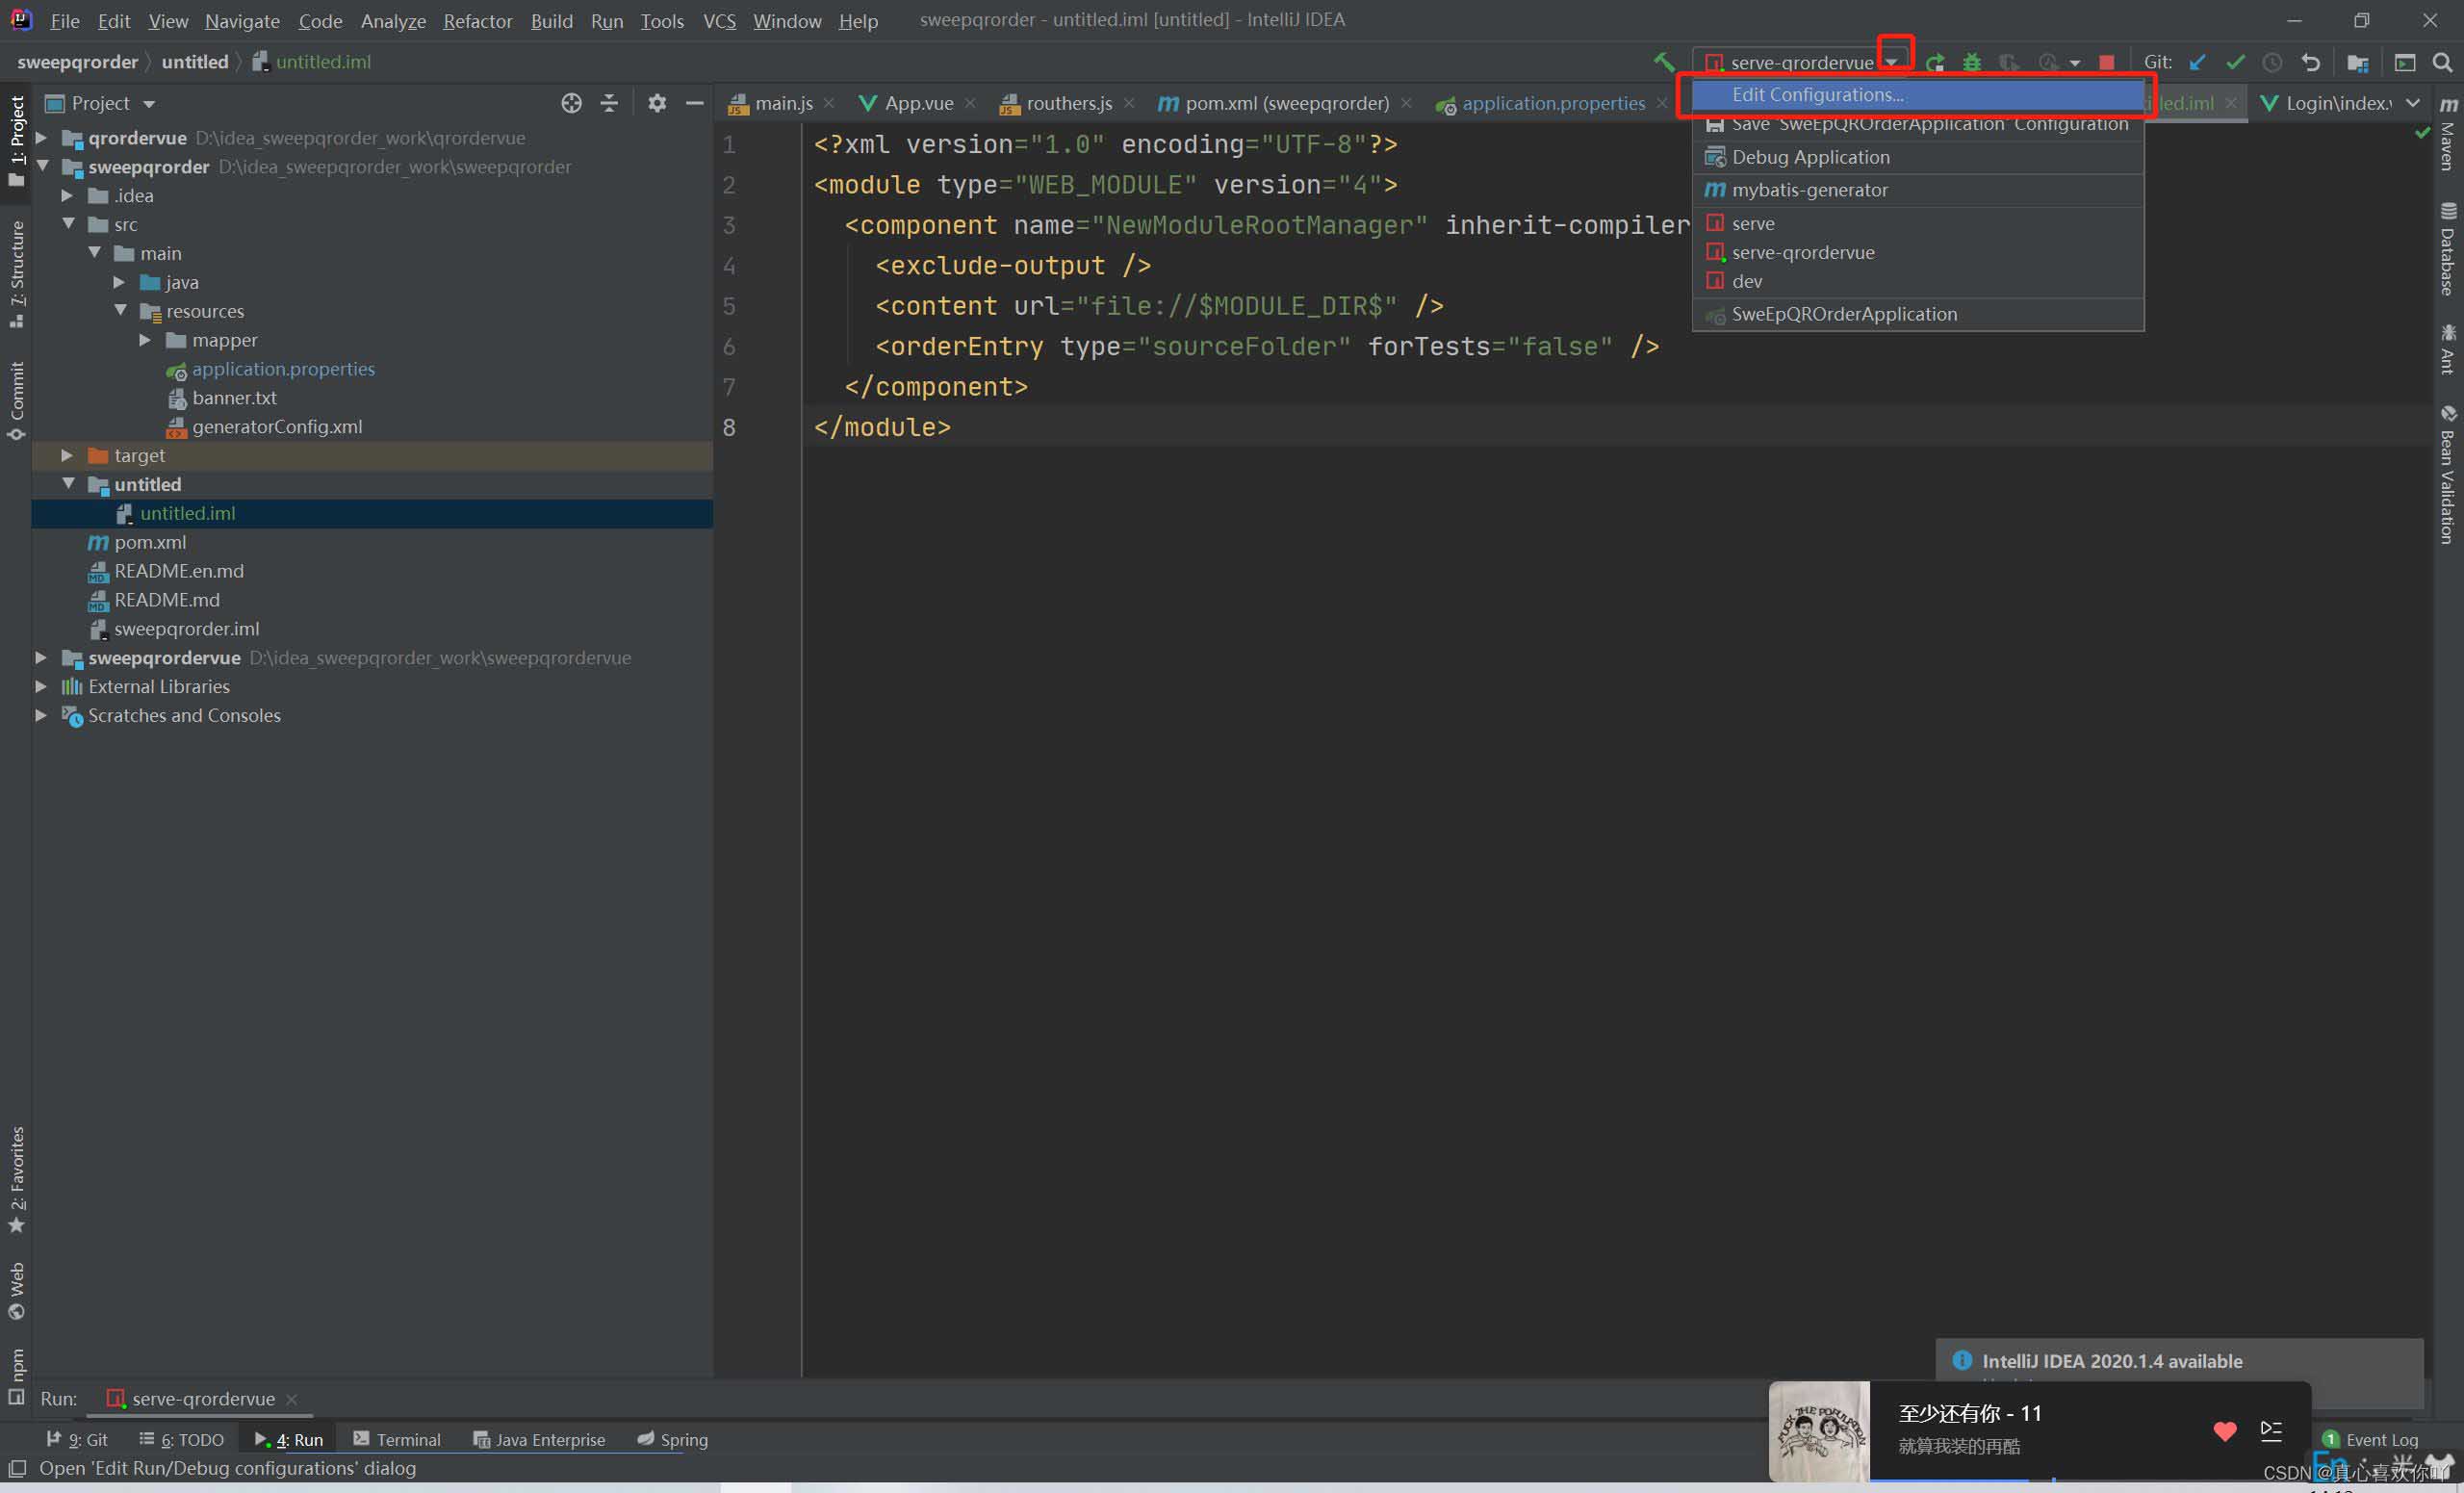Click the green rerun serve-qrordervue icon

(1936, 62)
